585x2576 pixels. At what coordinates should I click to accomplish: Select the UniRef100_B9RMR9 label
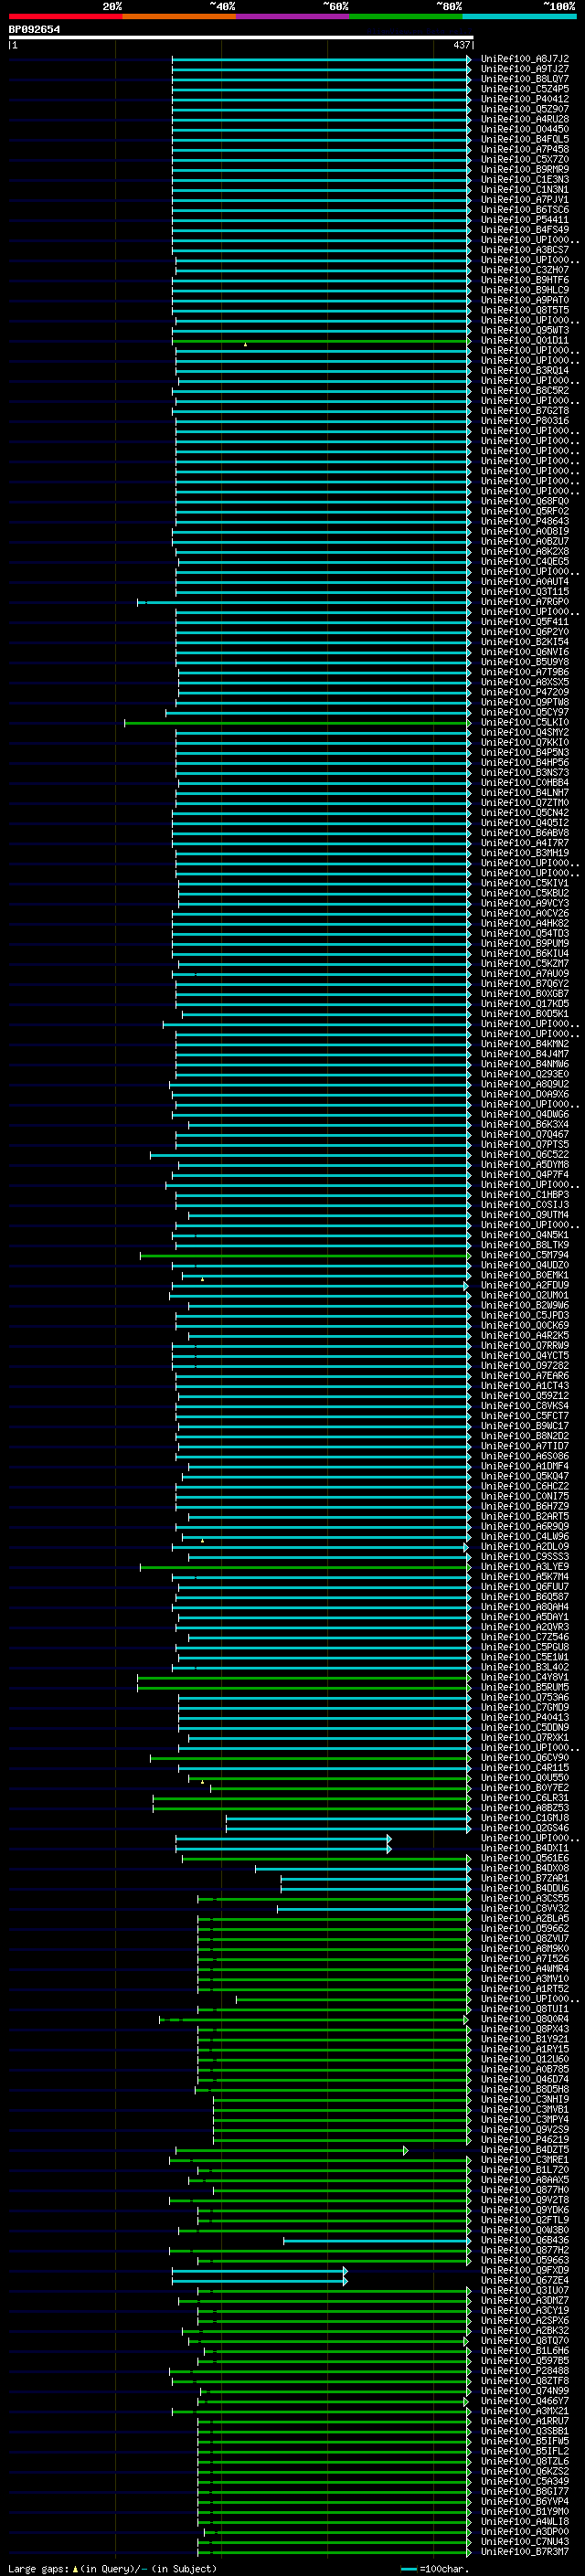click(525, 170)
